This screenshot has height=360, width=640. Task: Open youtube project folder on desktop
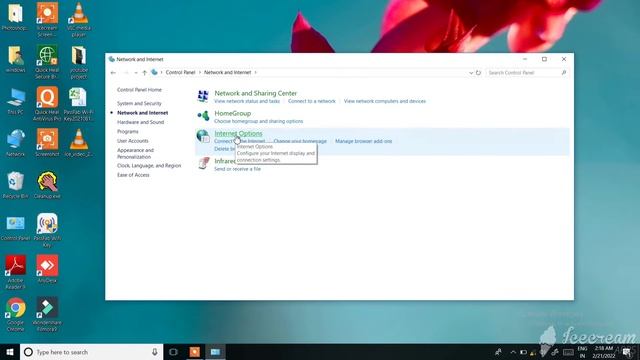point(79,62)
